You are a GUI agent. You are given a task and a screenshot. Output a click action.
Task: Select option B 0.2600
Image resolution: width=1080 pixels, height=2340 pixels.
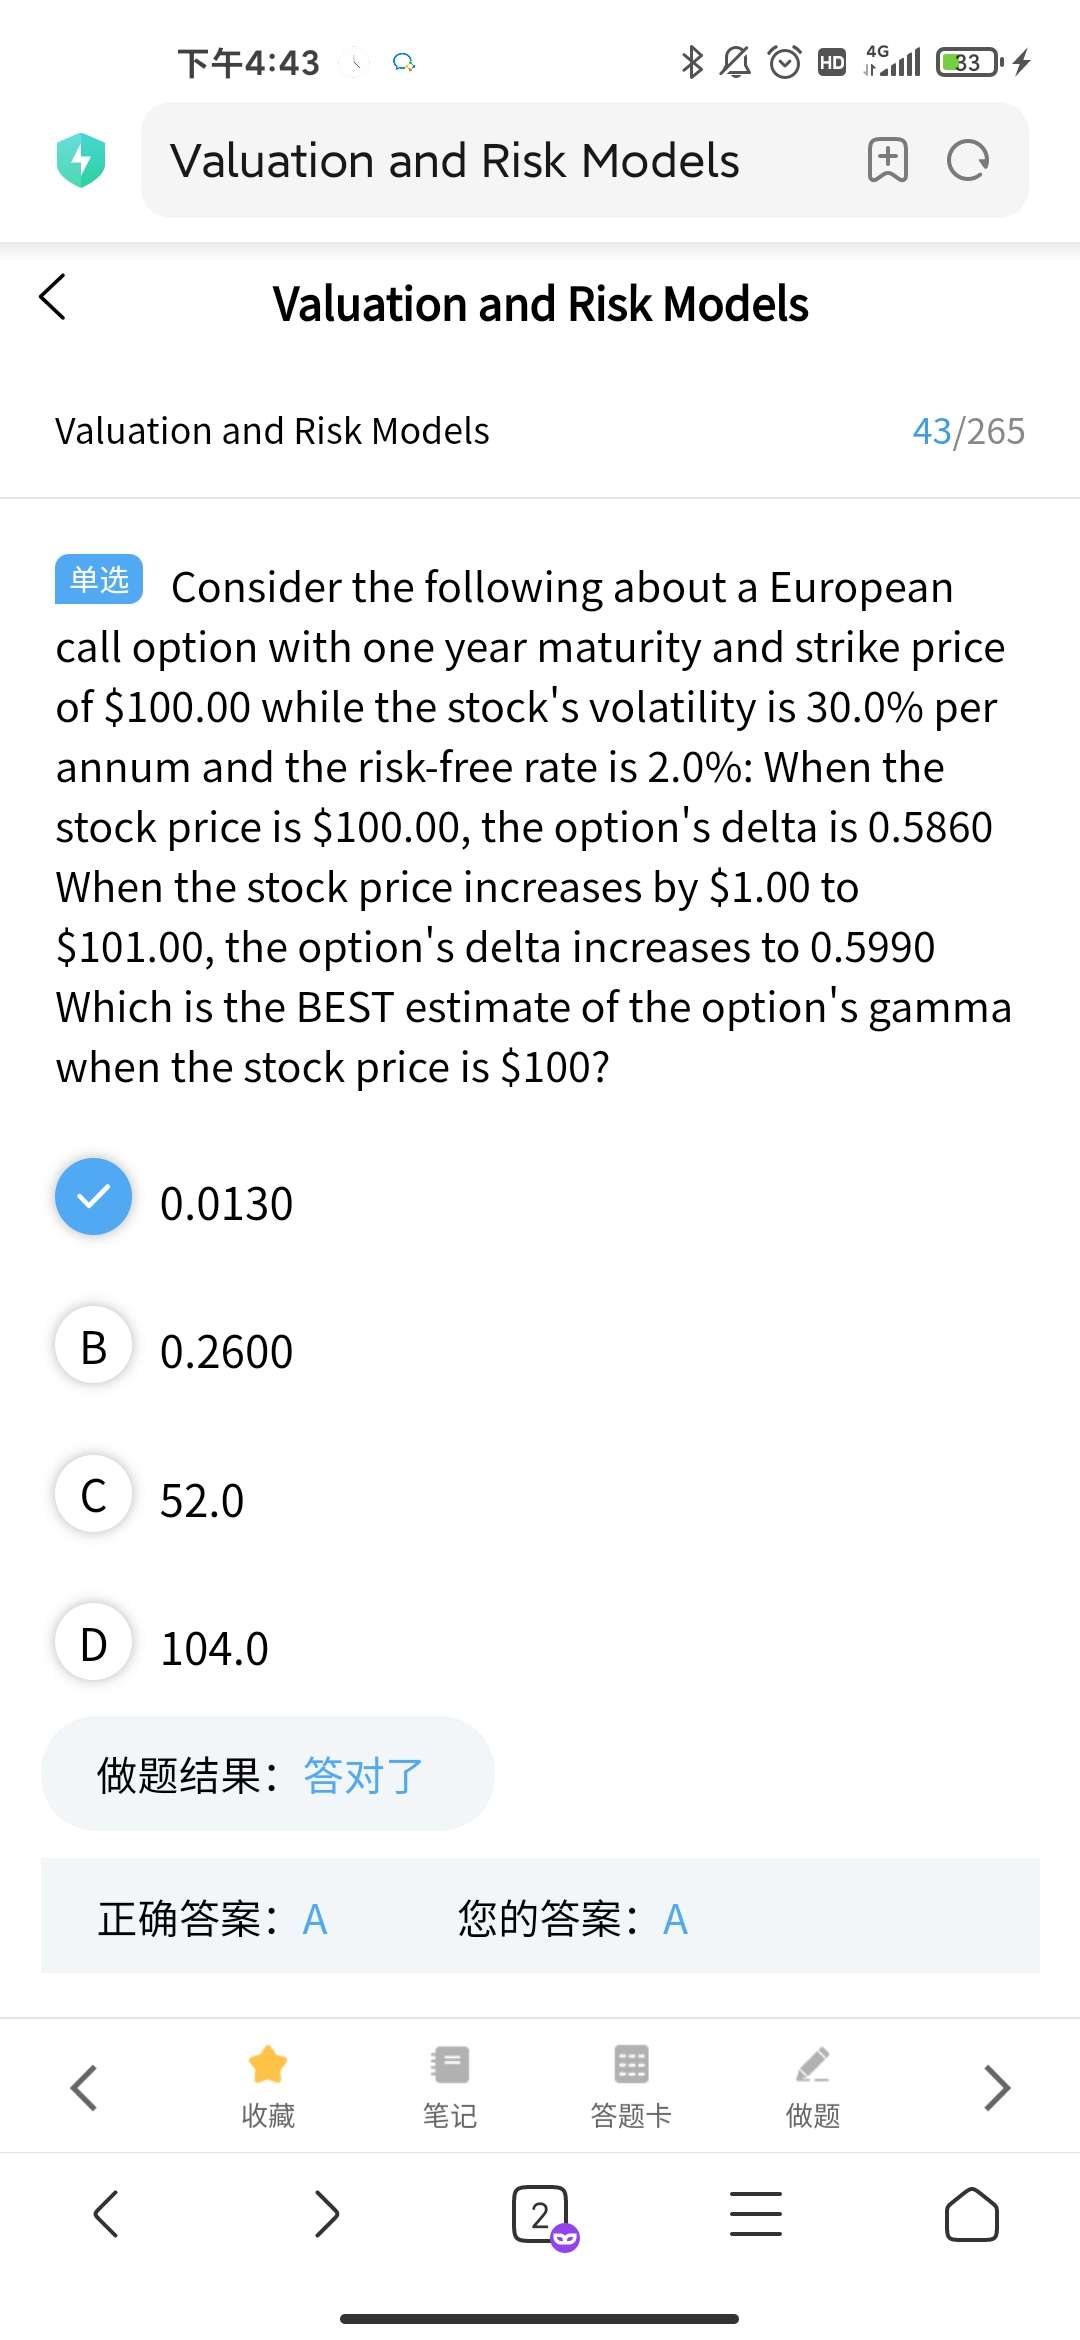click(x=94, y=1346)
